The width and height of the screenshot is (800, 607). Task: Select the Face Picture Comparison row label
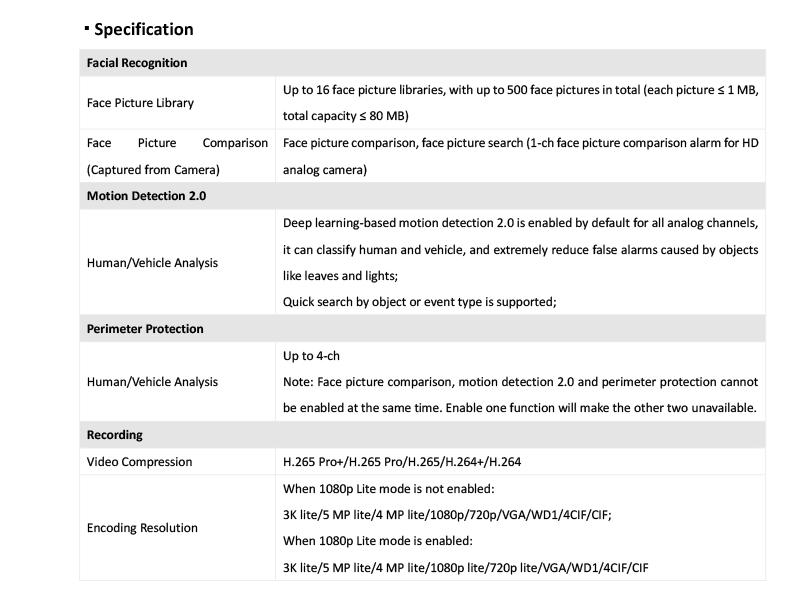point(177,156)
